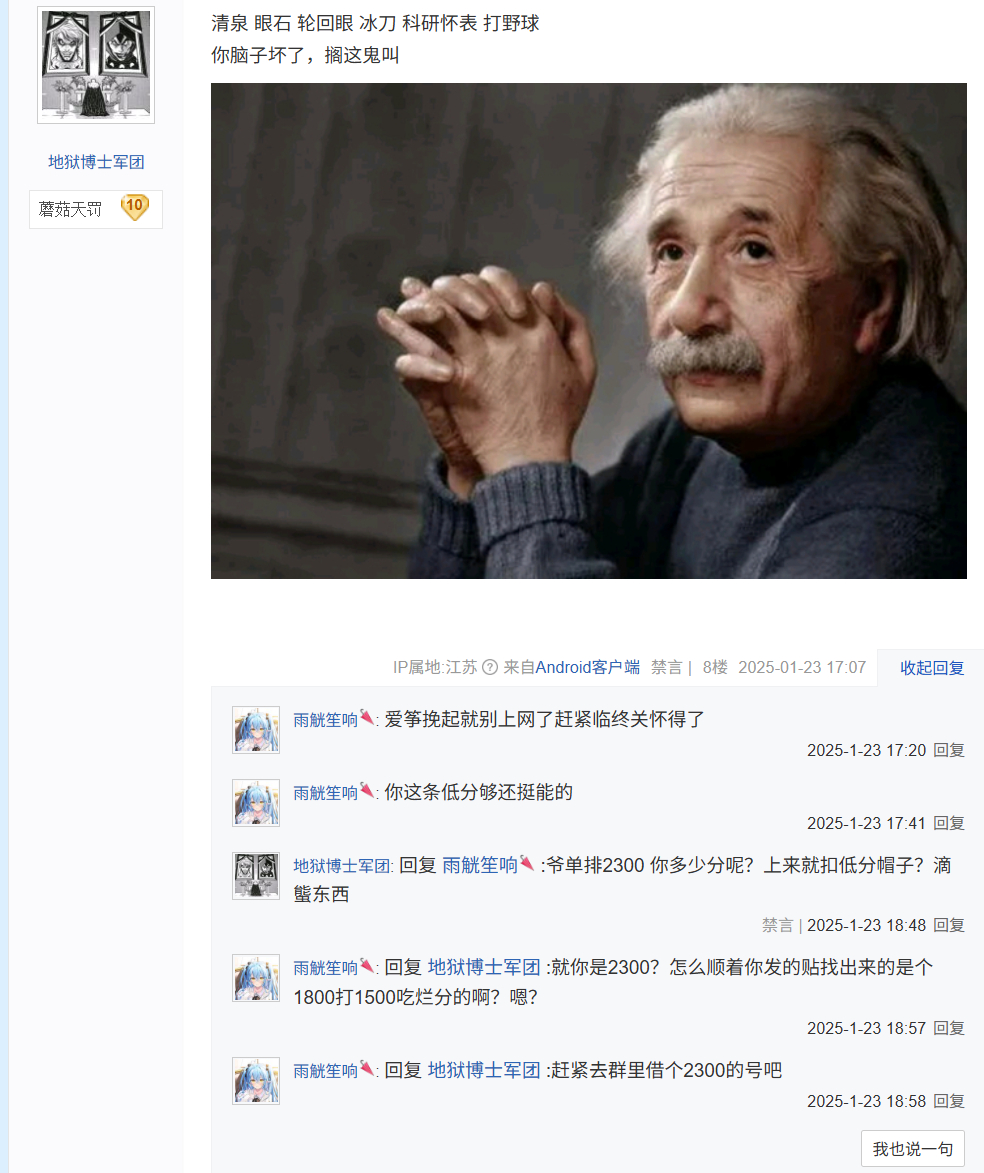
Task: Reply to the comment posted at 17:20
Action: 949,750
